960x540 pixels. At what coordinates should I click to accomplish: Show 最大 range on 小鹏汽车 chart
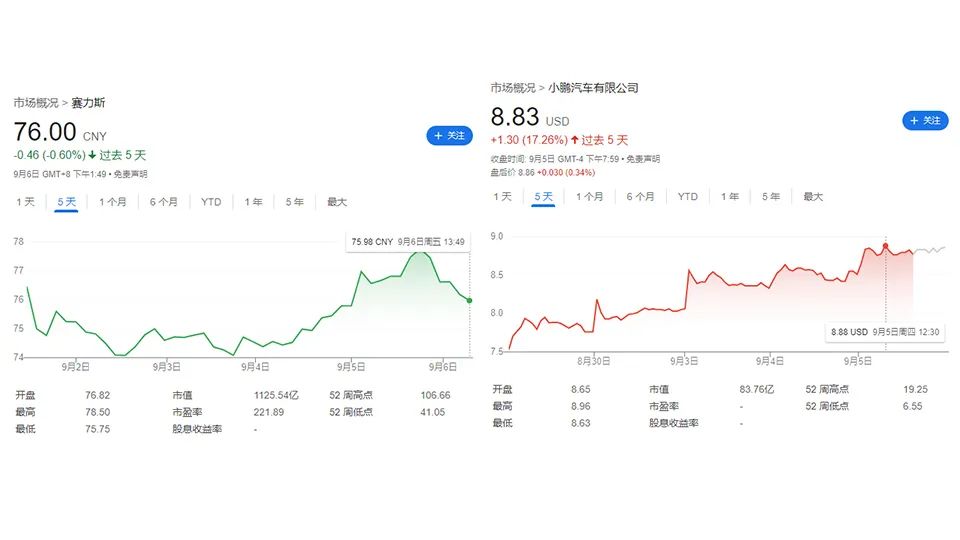pyautogui.click(x=813, y=197)
